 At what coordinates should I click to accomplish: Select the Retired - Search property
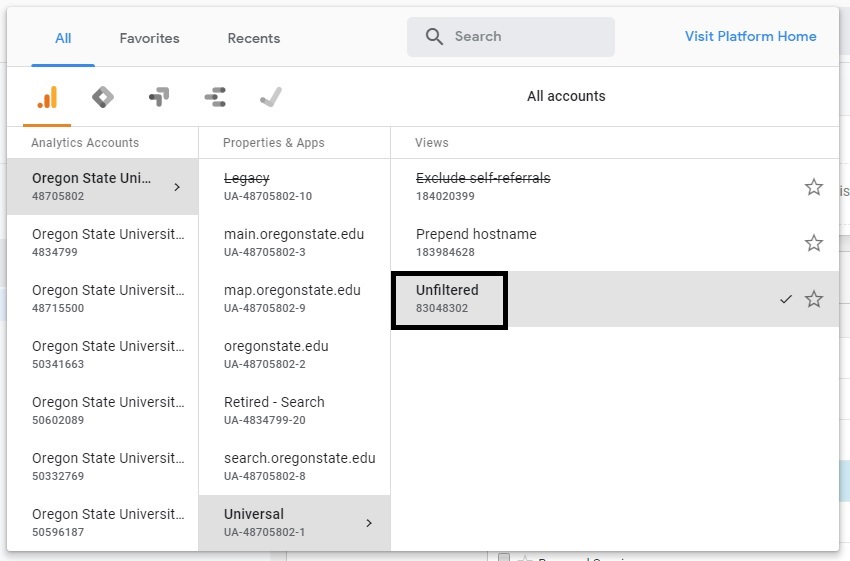pos(294,410)
